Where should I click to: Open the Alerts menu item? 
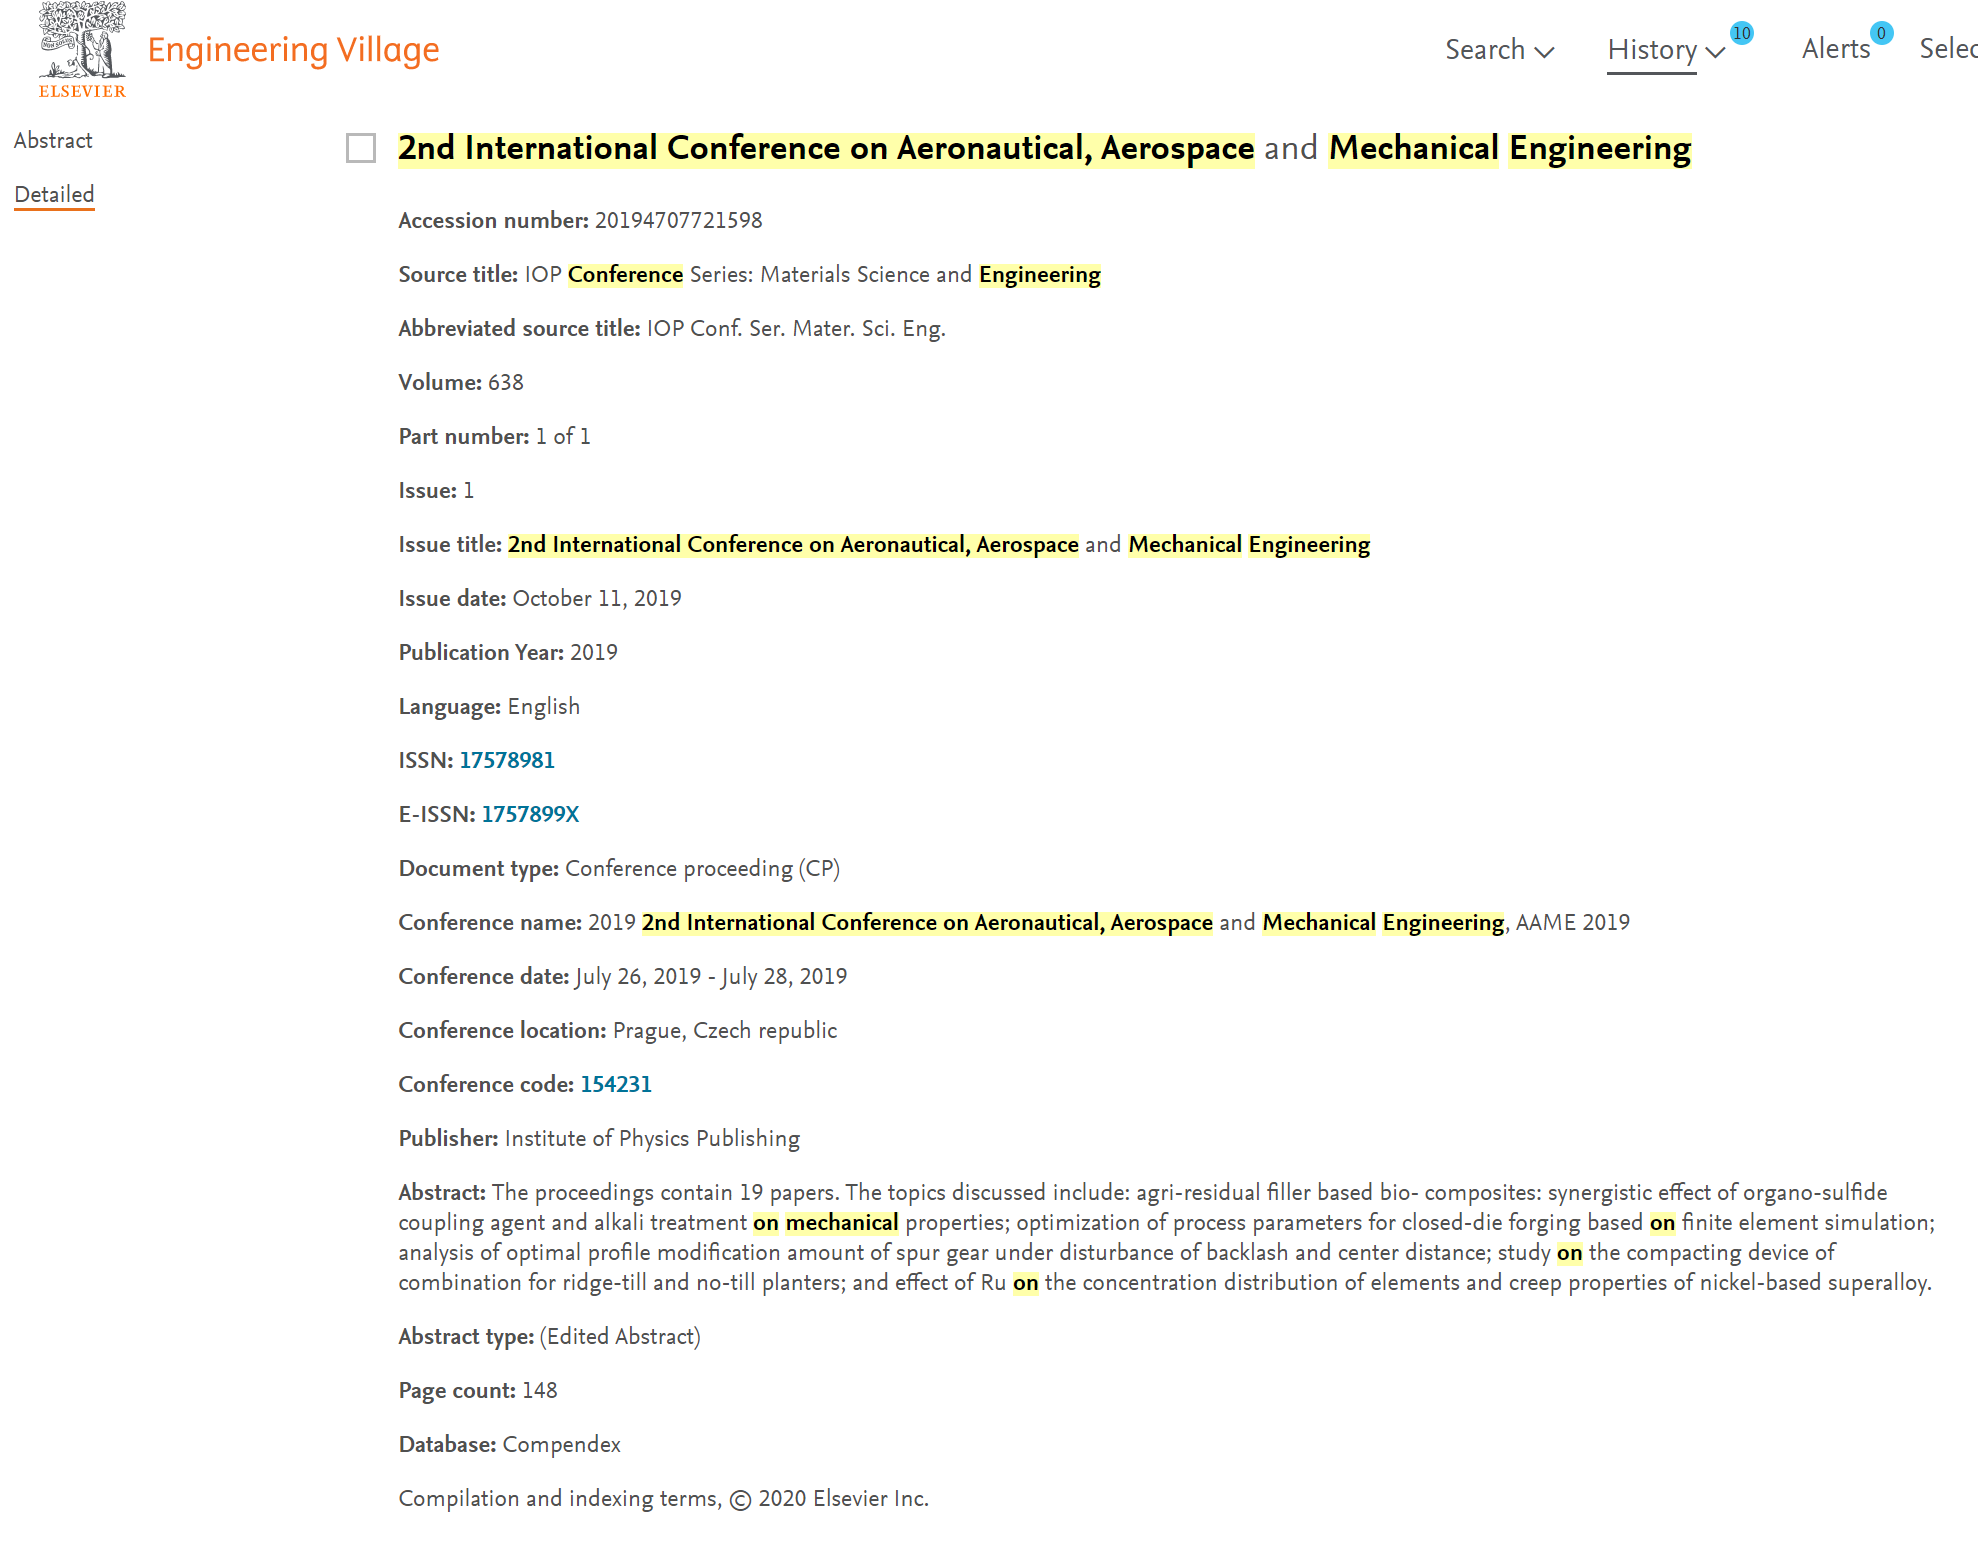(1836, 48)
